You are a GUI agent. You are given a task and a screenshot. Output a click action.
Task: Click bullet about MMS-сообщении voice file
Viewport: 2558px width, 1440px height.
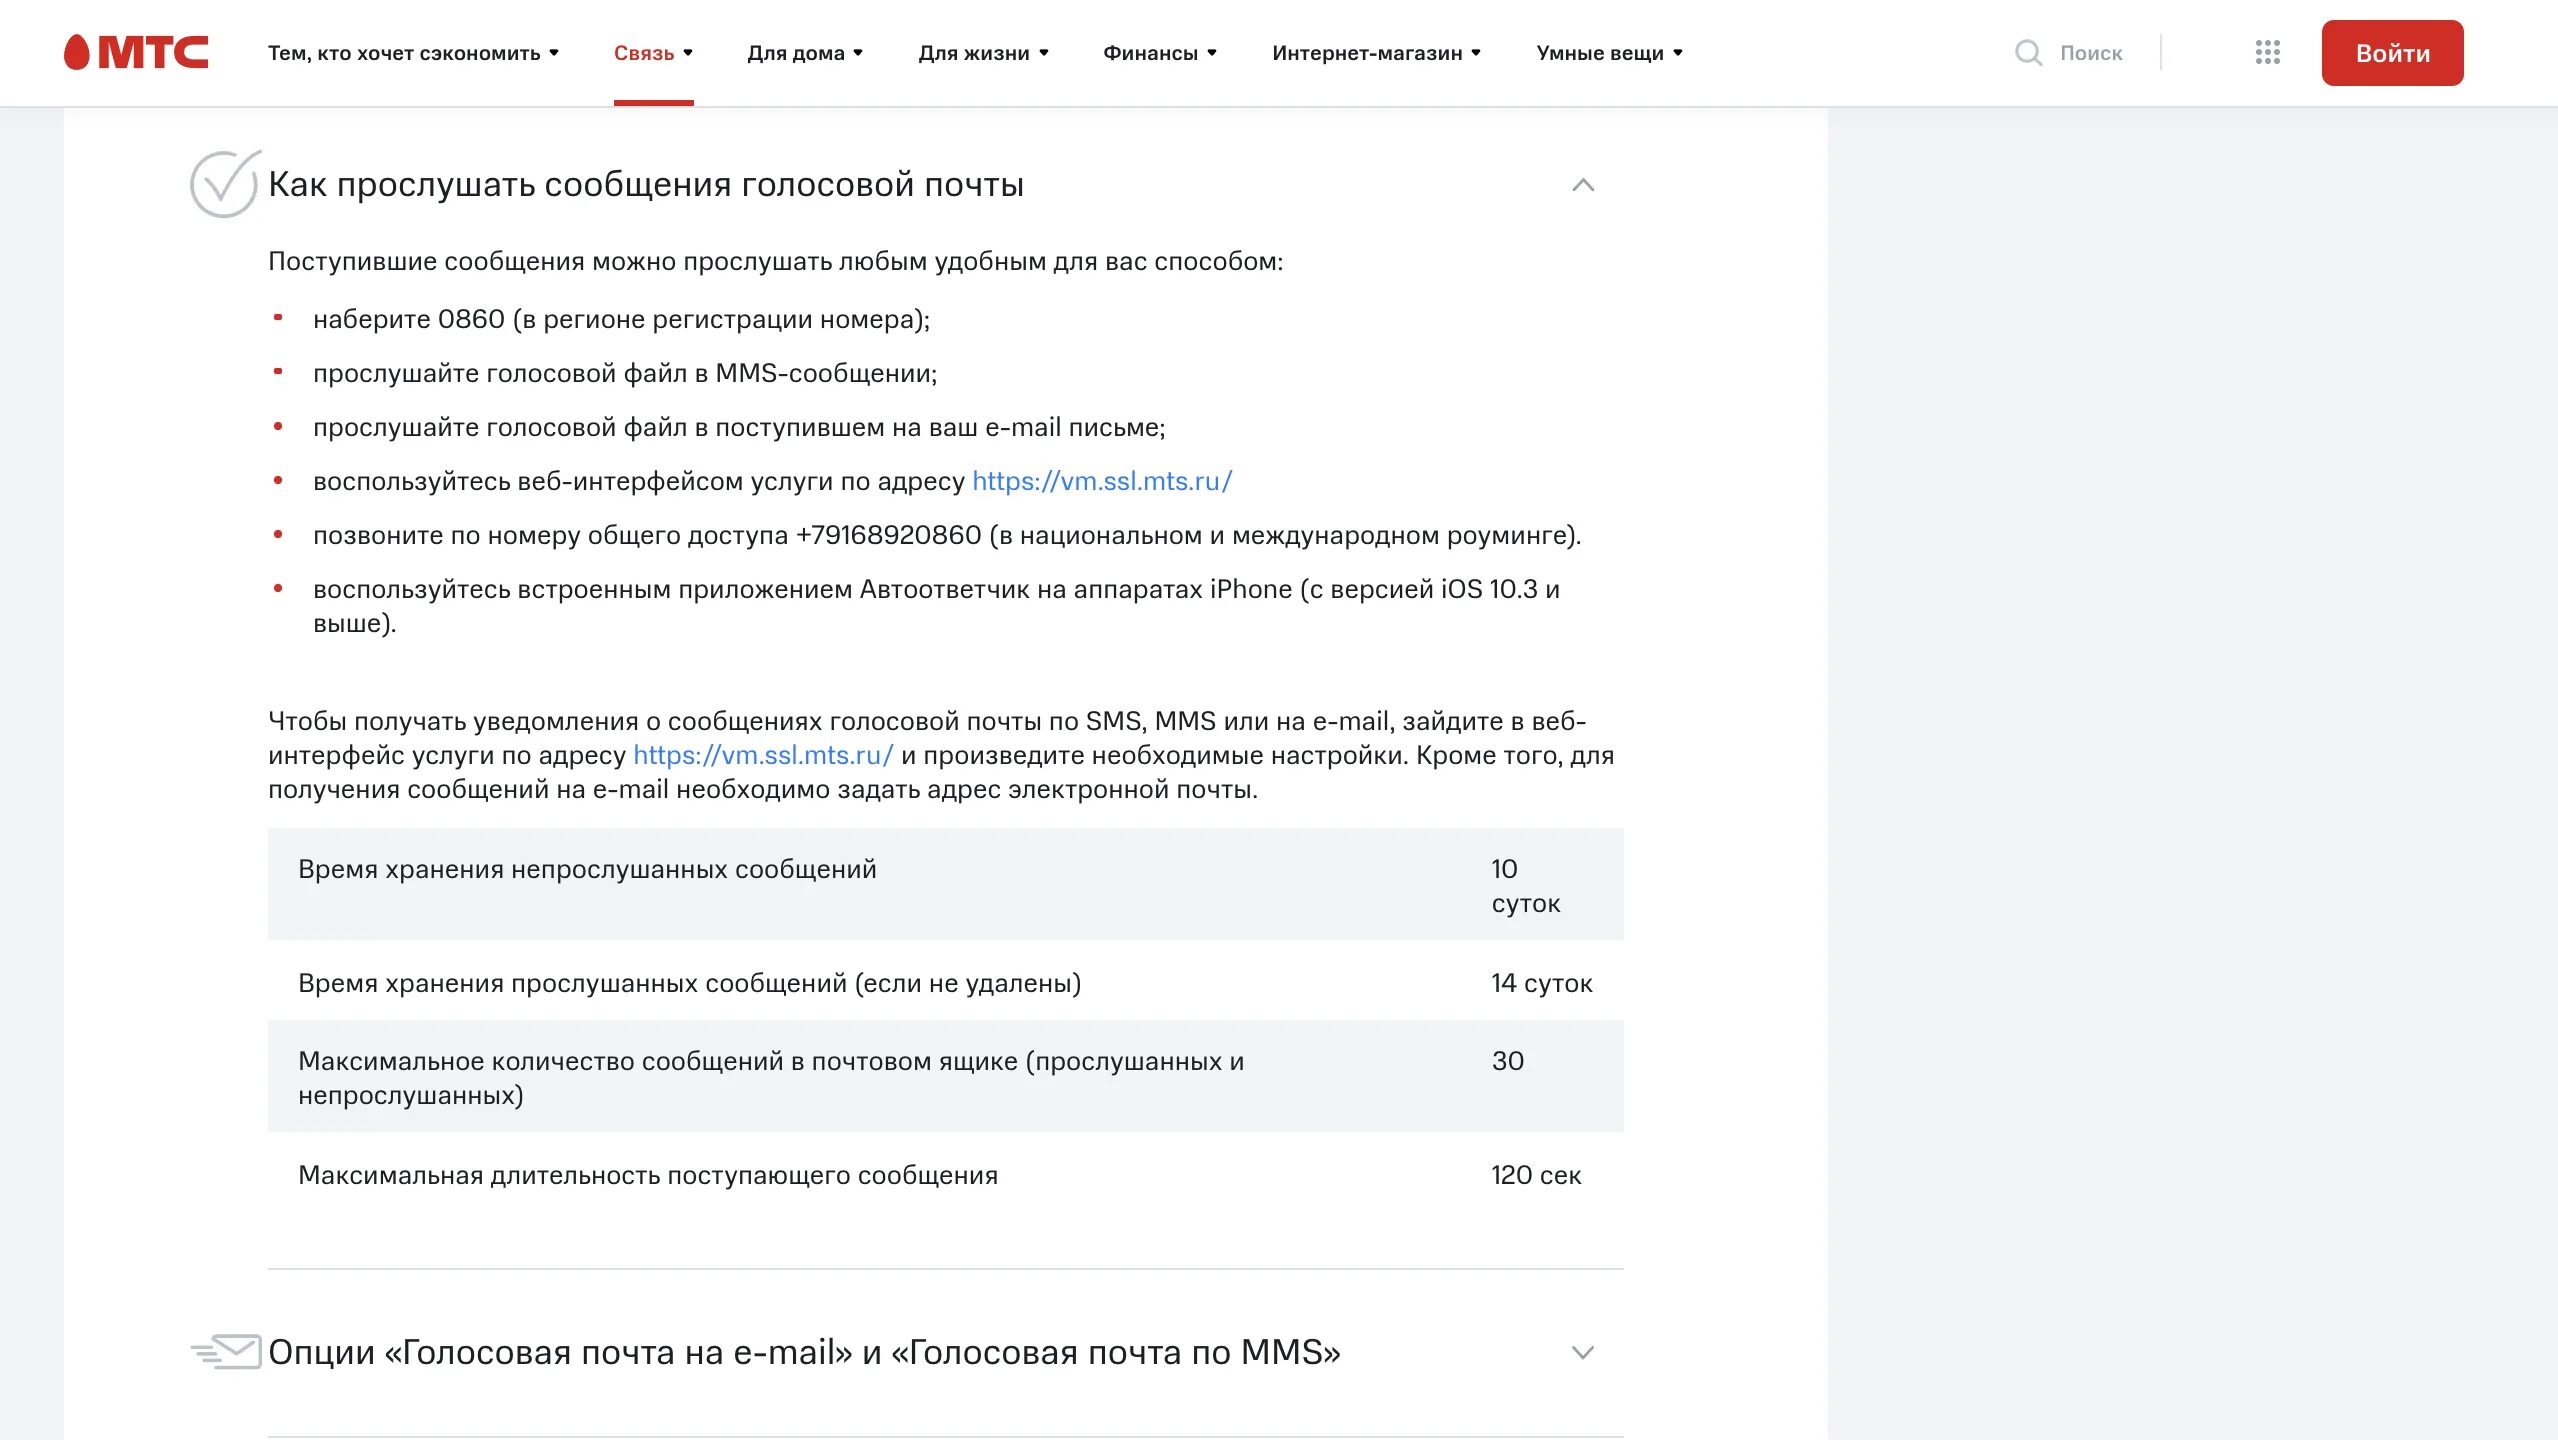(625, 373)
